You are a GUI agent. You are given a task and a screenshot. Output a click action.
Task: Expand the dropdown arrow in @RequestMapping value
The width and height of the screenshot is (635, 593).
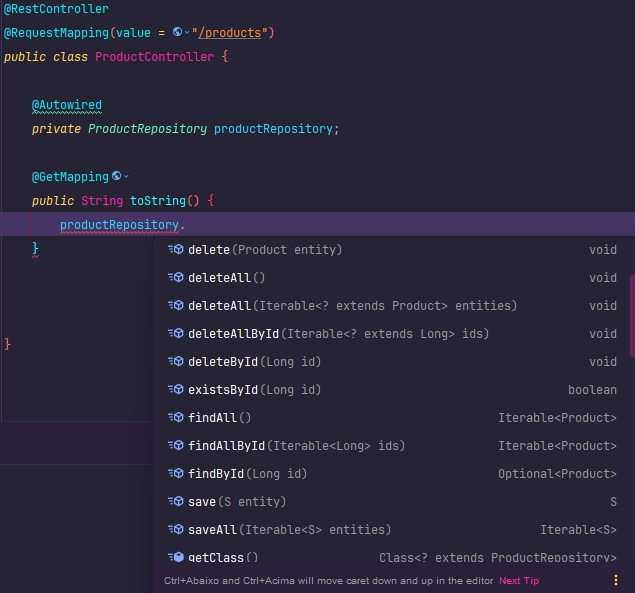[x=187, y=33]
